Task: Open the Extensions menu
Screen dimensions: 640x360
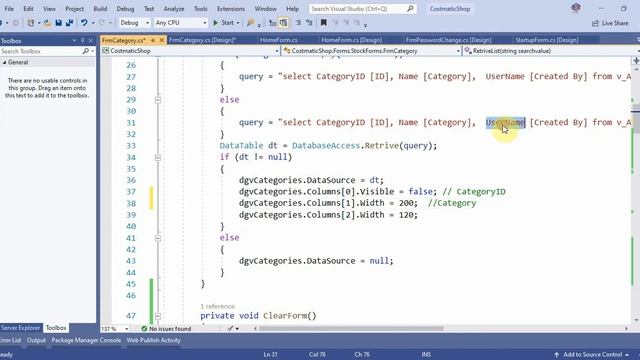Action: (231, 9)
